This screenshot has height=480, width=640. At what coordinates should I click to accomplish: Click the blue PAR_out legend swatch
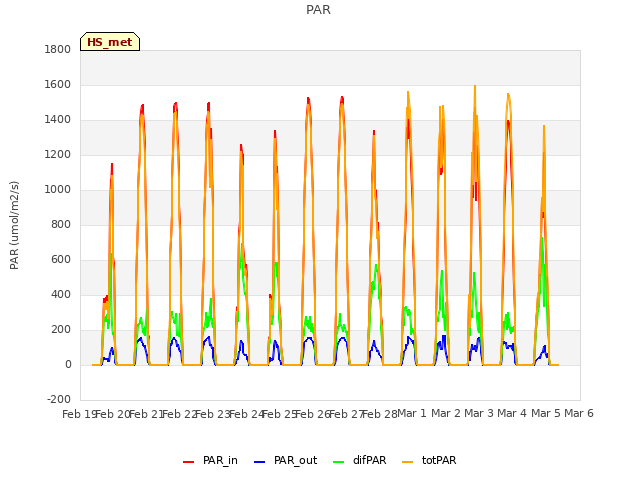pyautogui.click(x=259, y=461)
